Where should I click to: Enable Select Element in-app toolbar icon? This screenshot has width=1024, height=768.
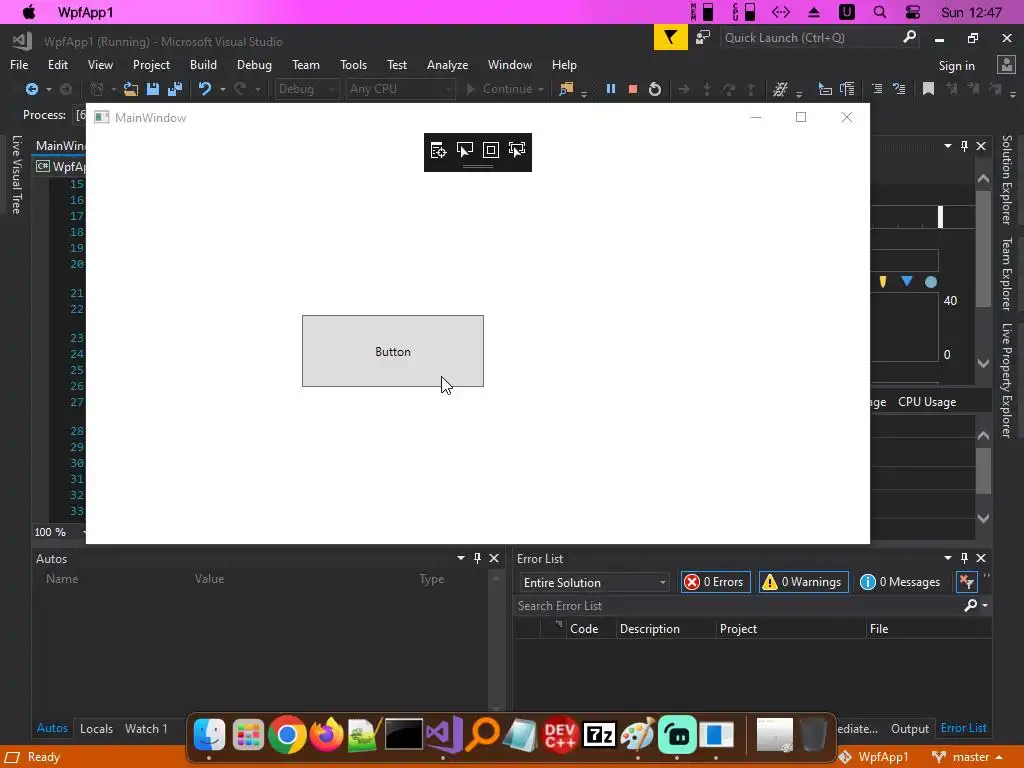[464, 151]
